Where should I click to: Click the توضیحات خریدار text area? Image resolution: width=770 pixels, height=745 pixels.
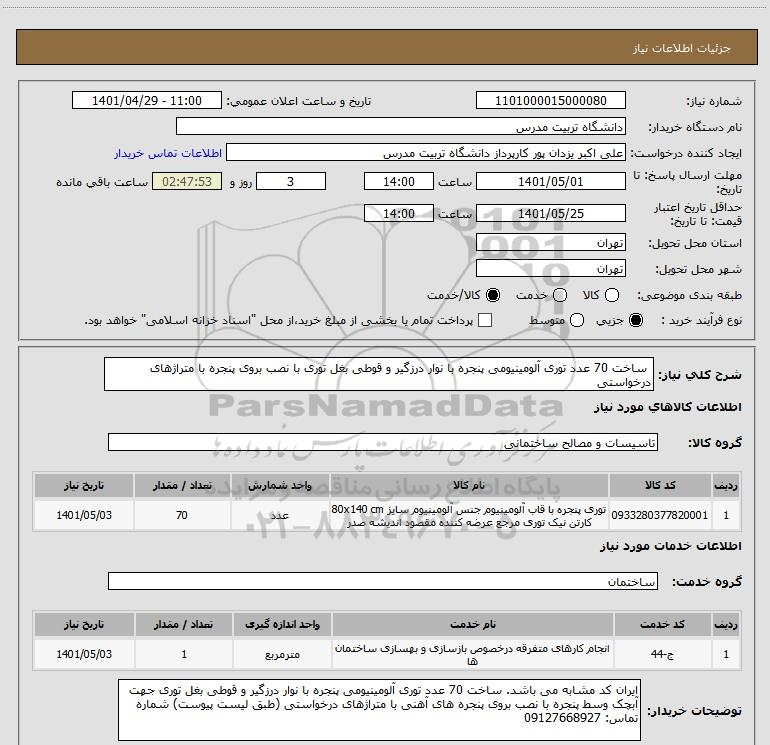point(379,710)
